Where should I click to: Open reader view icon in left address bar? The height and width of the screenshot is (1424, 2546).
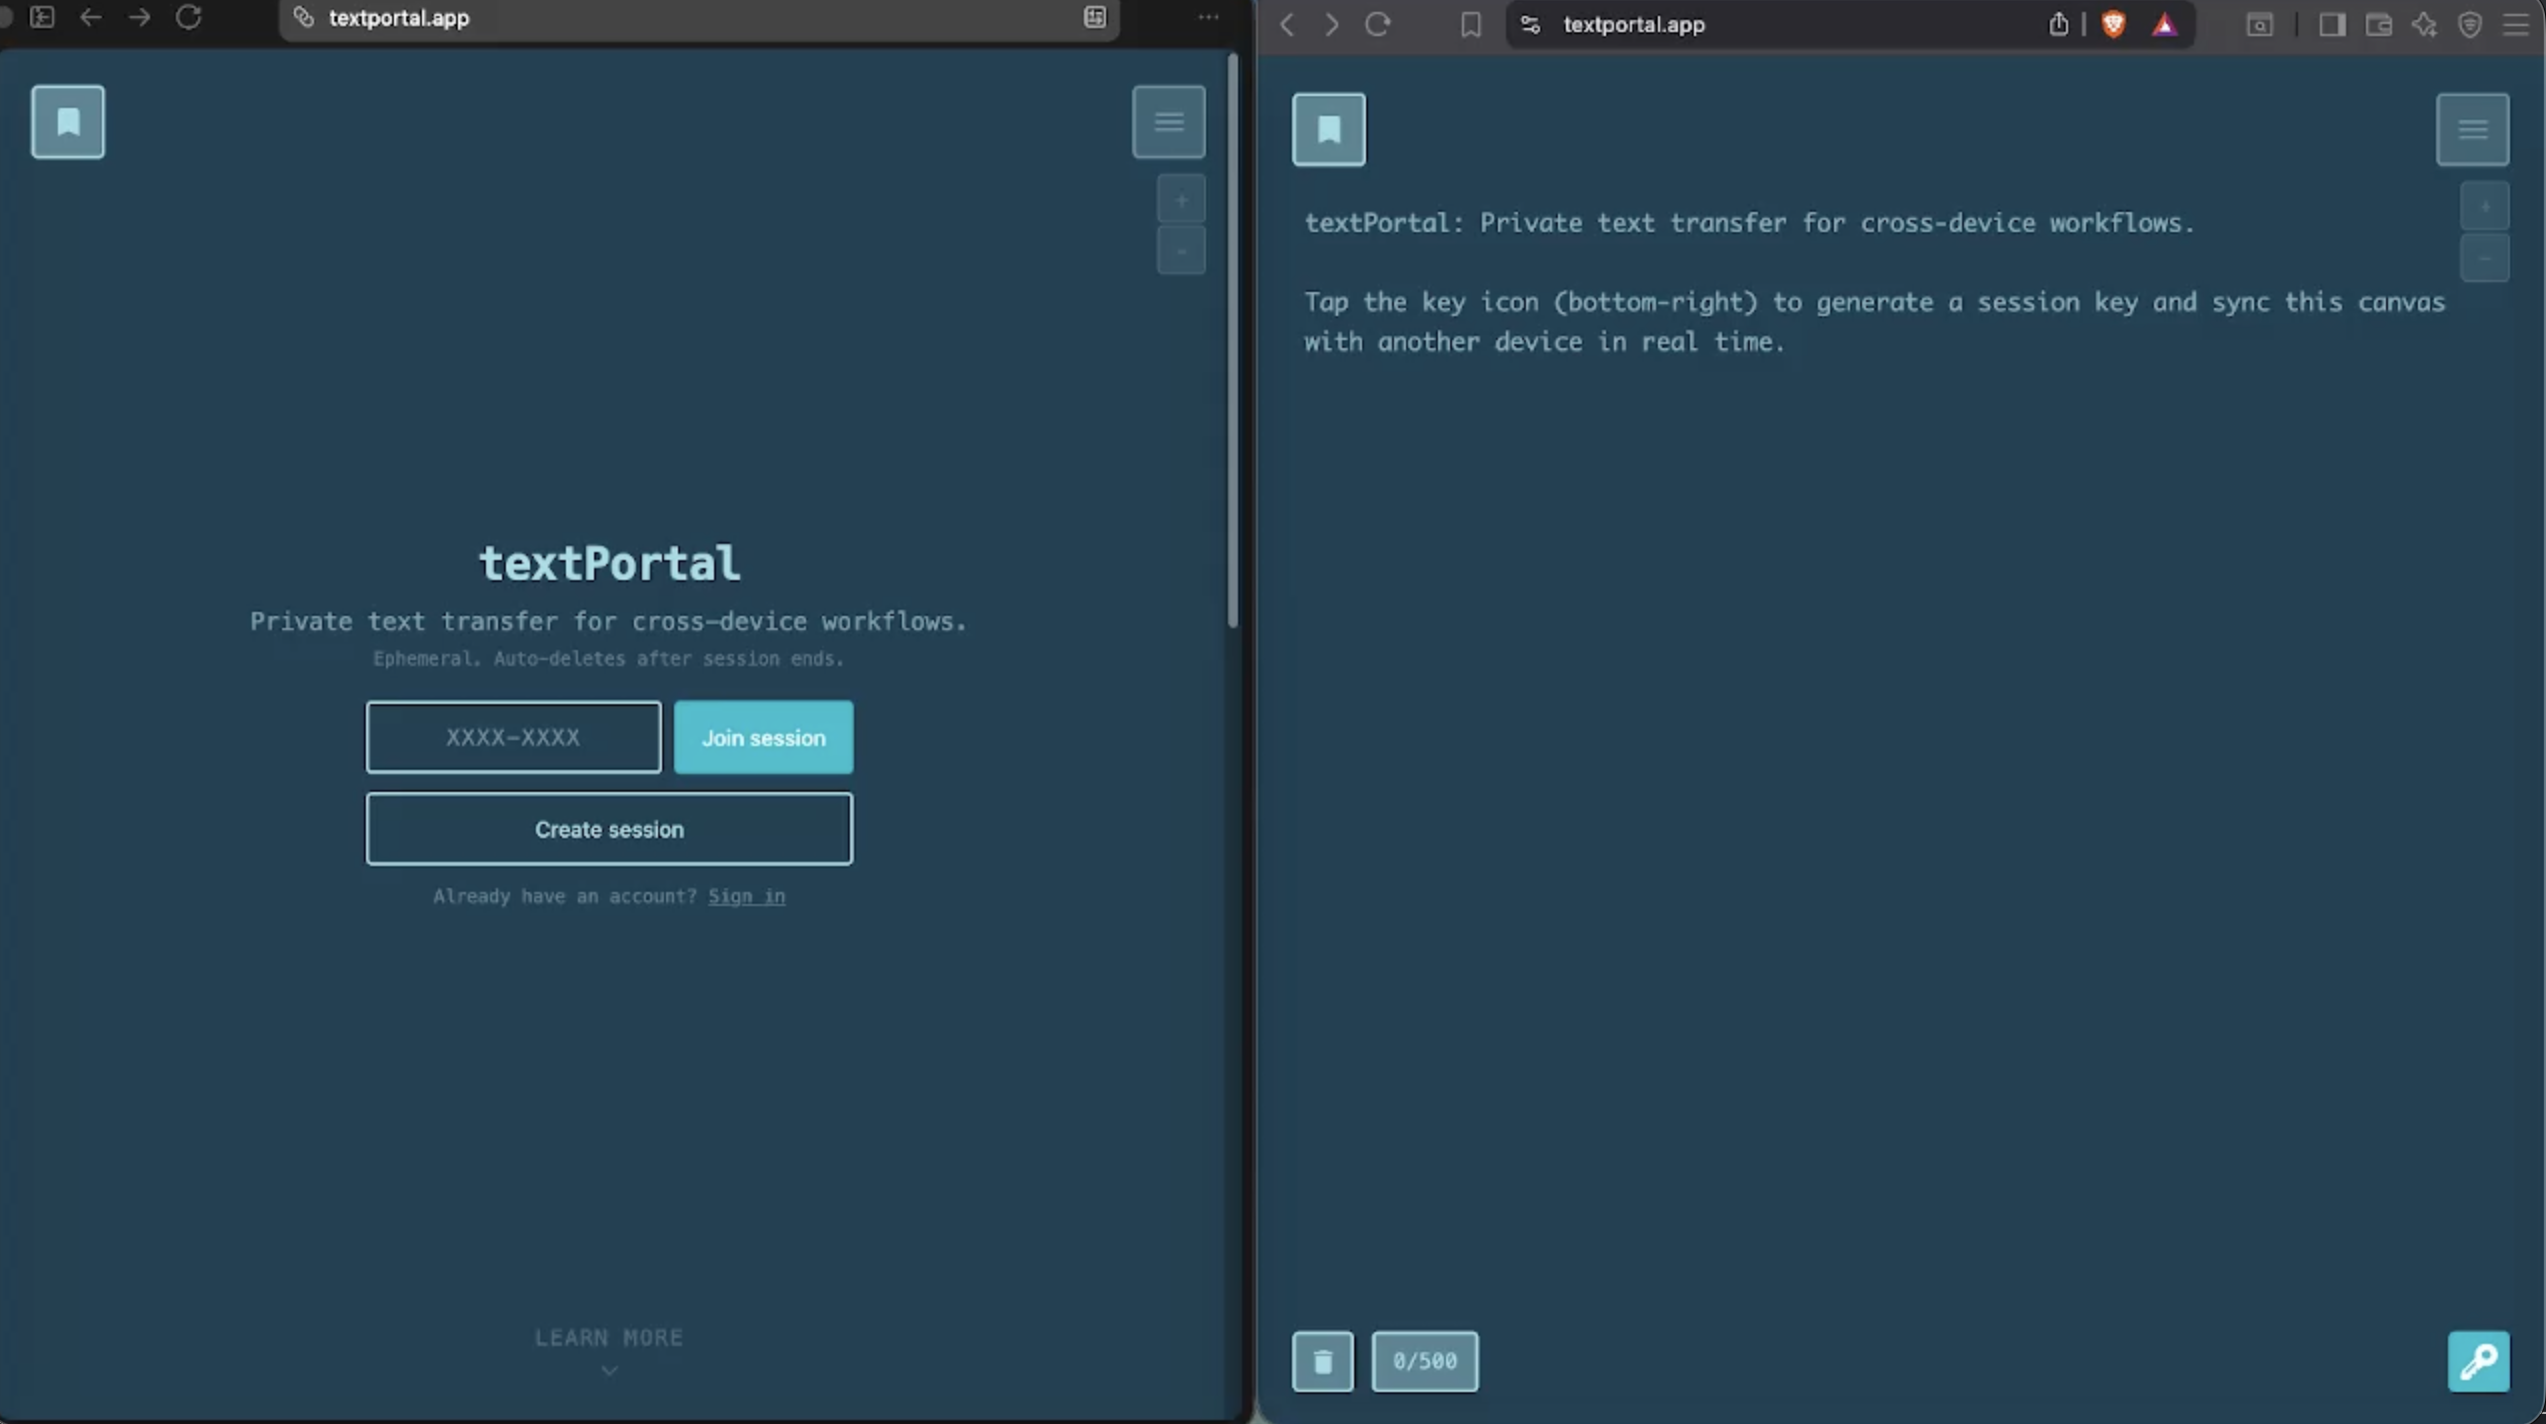[x=1095, y=17]
